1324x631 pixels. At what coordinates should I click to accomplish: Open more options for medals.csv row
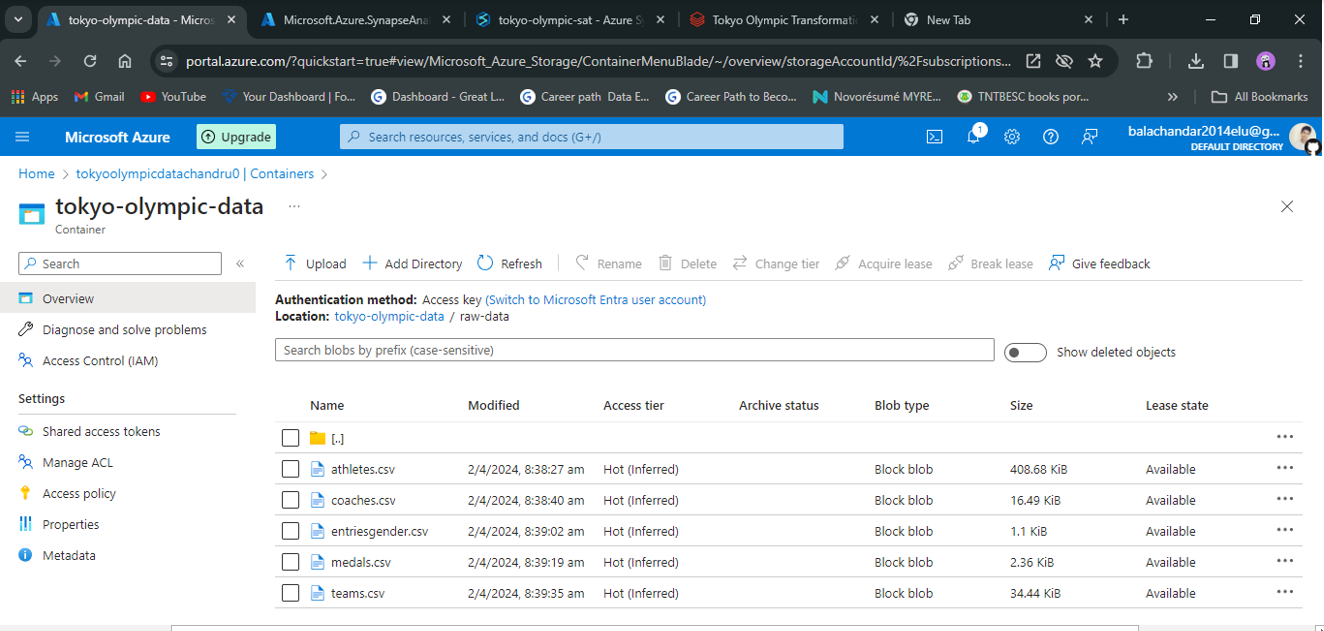1285,561
